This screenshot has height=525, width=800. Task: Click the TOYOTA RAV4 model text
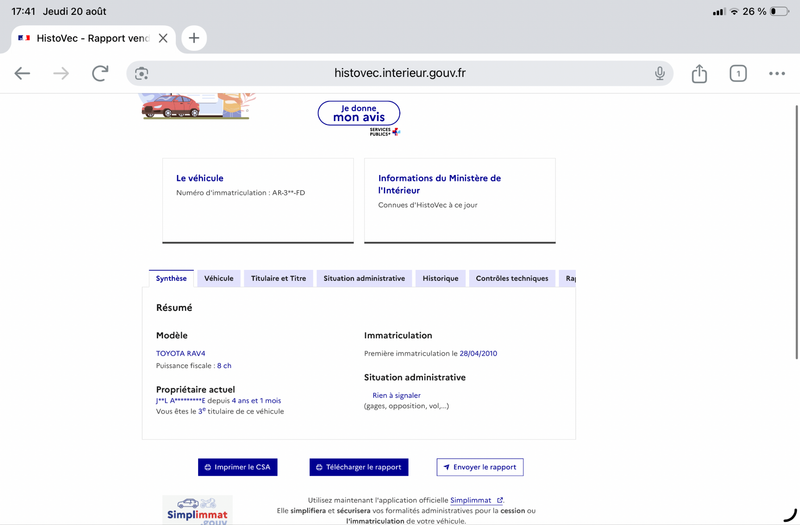(181, 353)
